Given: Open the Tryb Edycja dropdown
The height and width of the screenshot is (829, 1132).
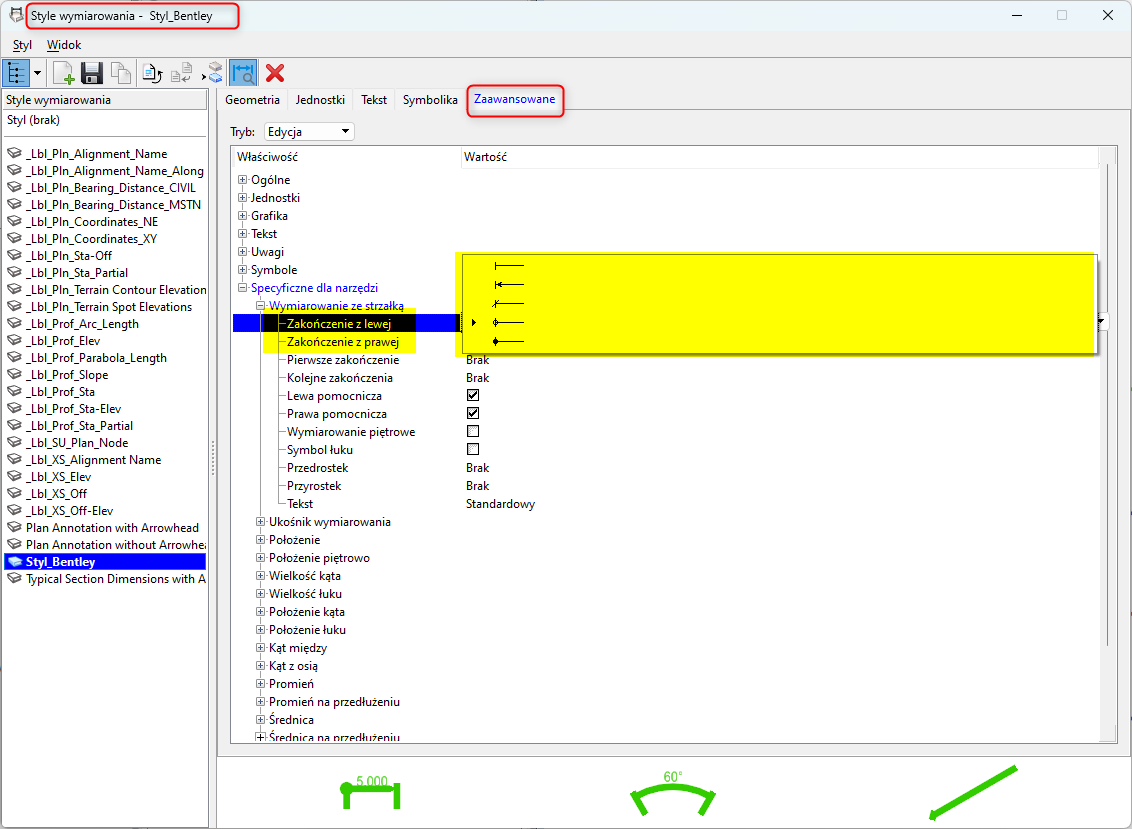Looking at the screenshot, I should point(309,132).
